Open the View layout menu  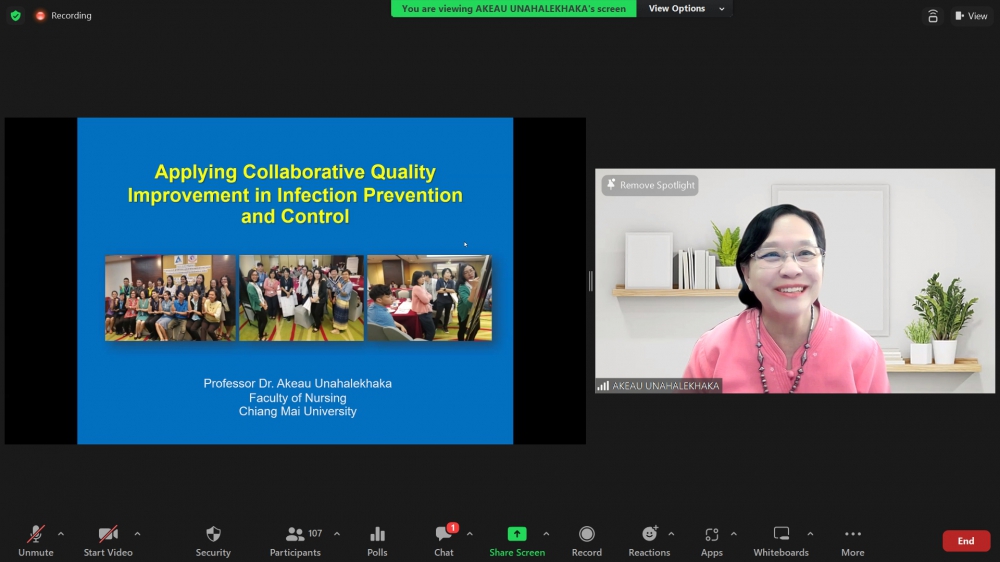coord(970,16)
